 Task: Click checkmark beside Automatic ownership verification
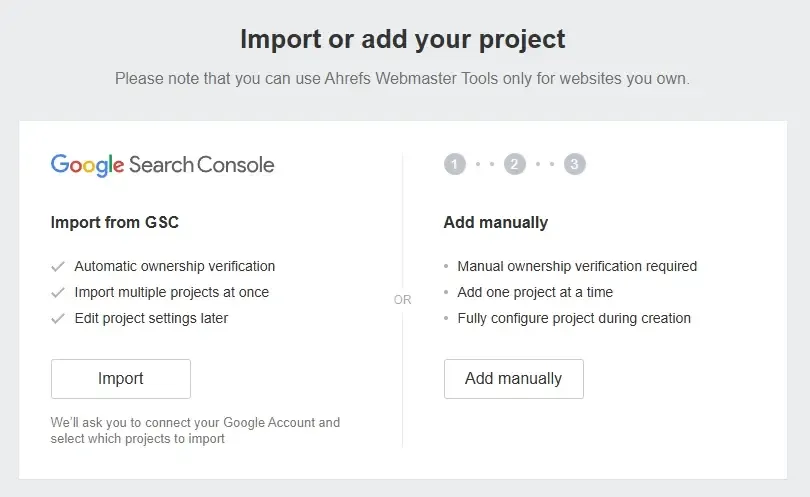[58, 266]
